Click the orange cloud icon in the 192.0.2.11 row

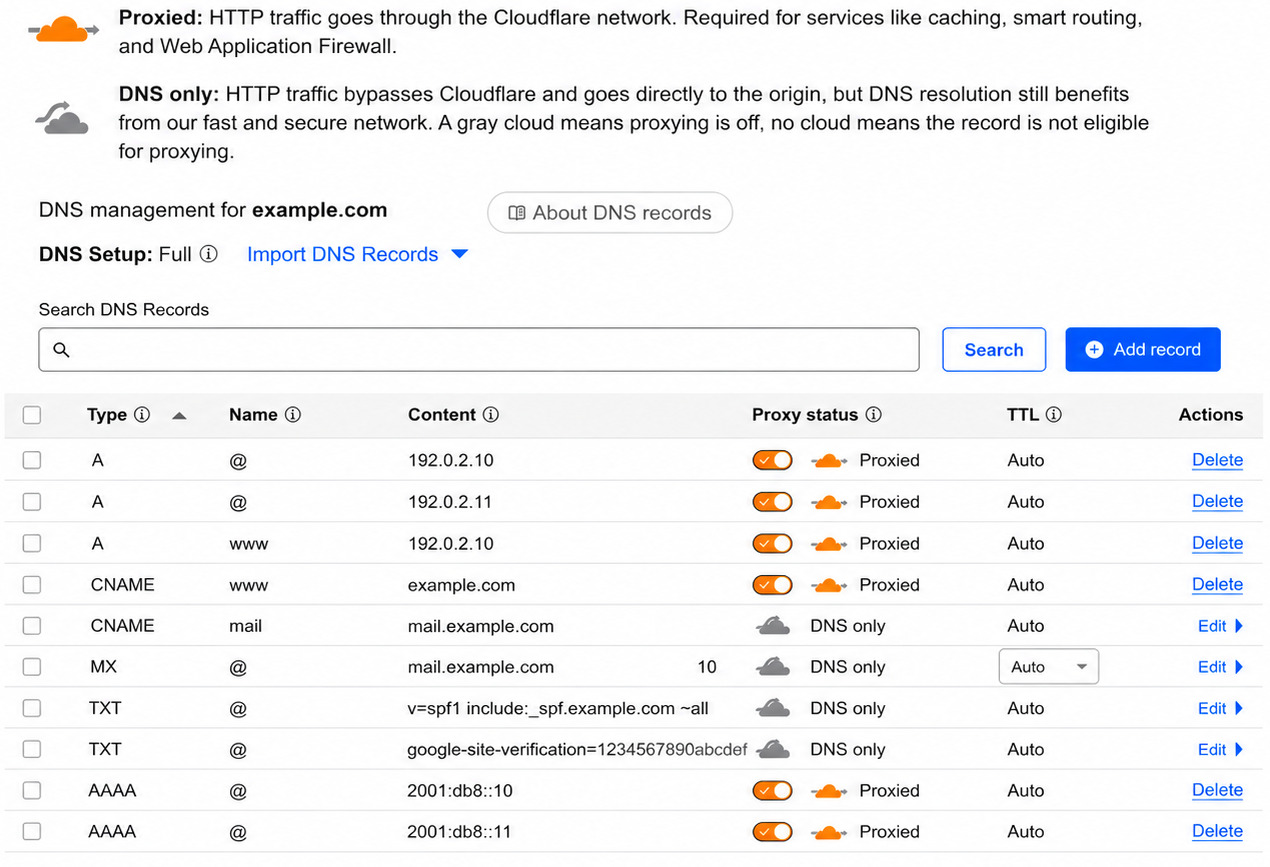(x=828, y=502)
